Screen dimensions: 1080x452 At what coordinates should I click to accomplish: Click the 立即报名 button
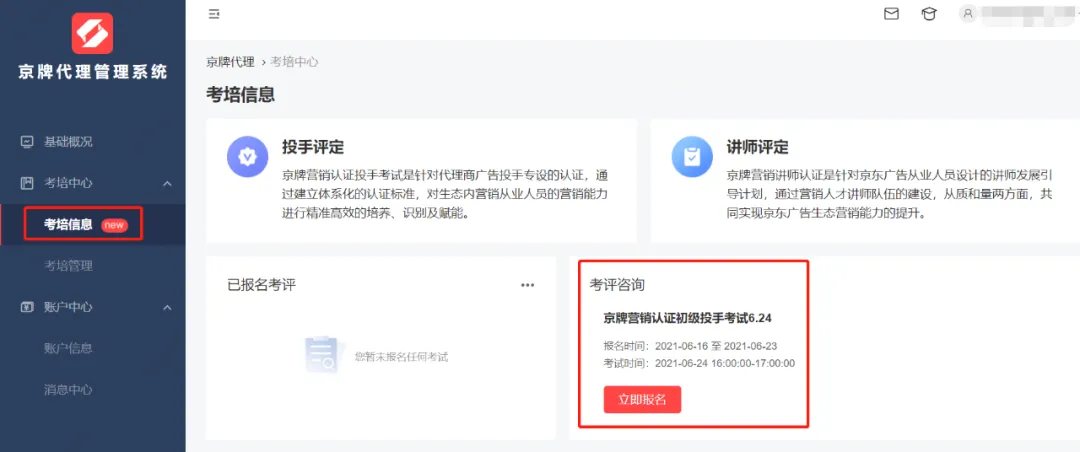pyautogui.click(x=642, y=400)
